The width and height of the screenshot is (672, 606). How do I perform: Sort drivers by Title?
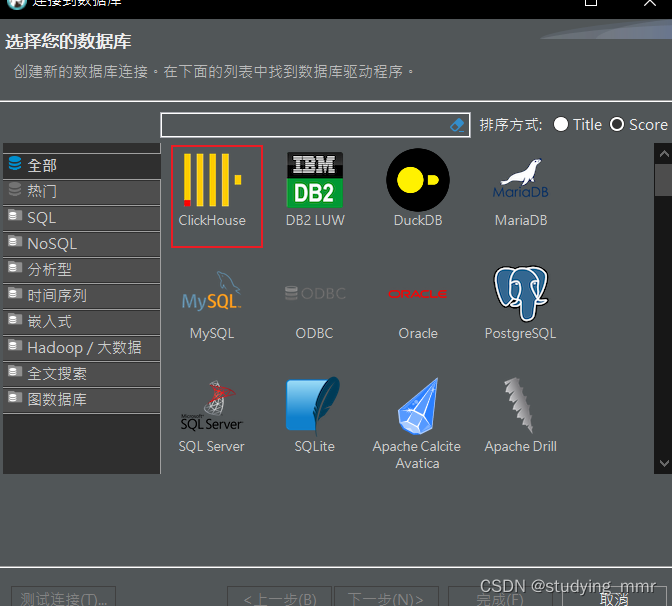(x=578, y=125)
